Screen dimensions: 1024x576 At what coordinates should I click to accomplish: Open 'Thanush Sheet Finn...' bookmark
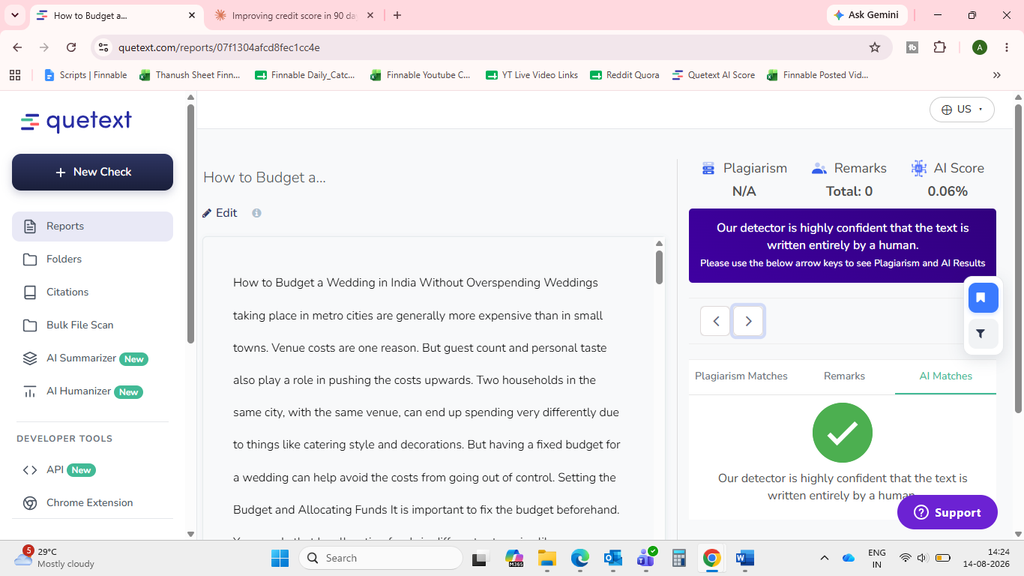[189, 75]
